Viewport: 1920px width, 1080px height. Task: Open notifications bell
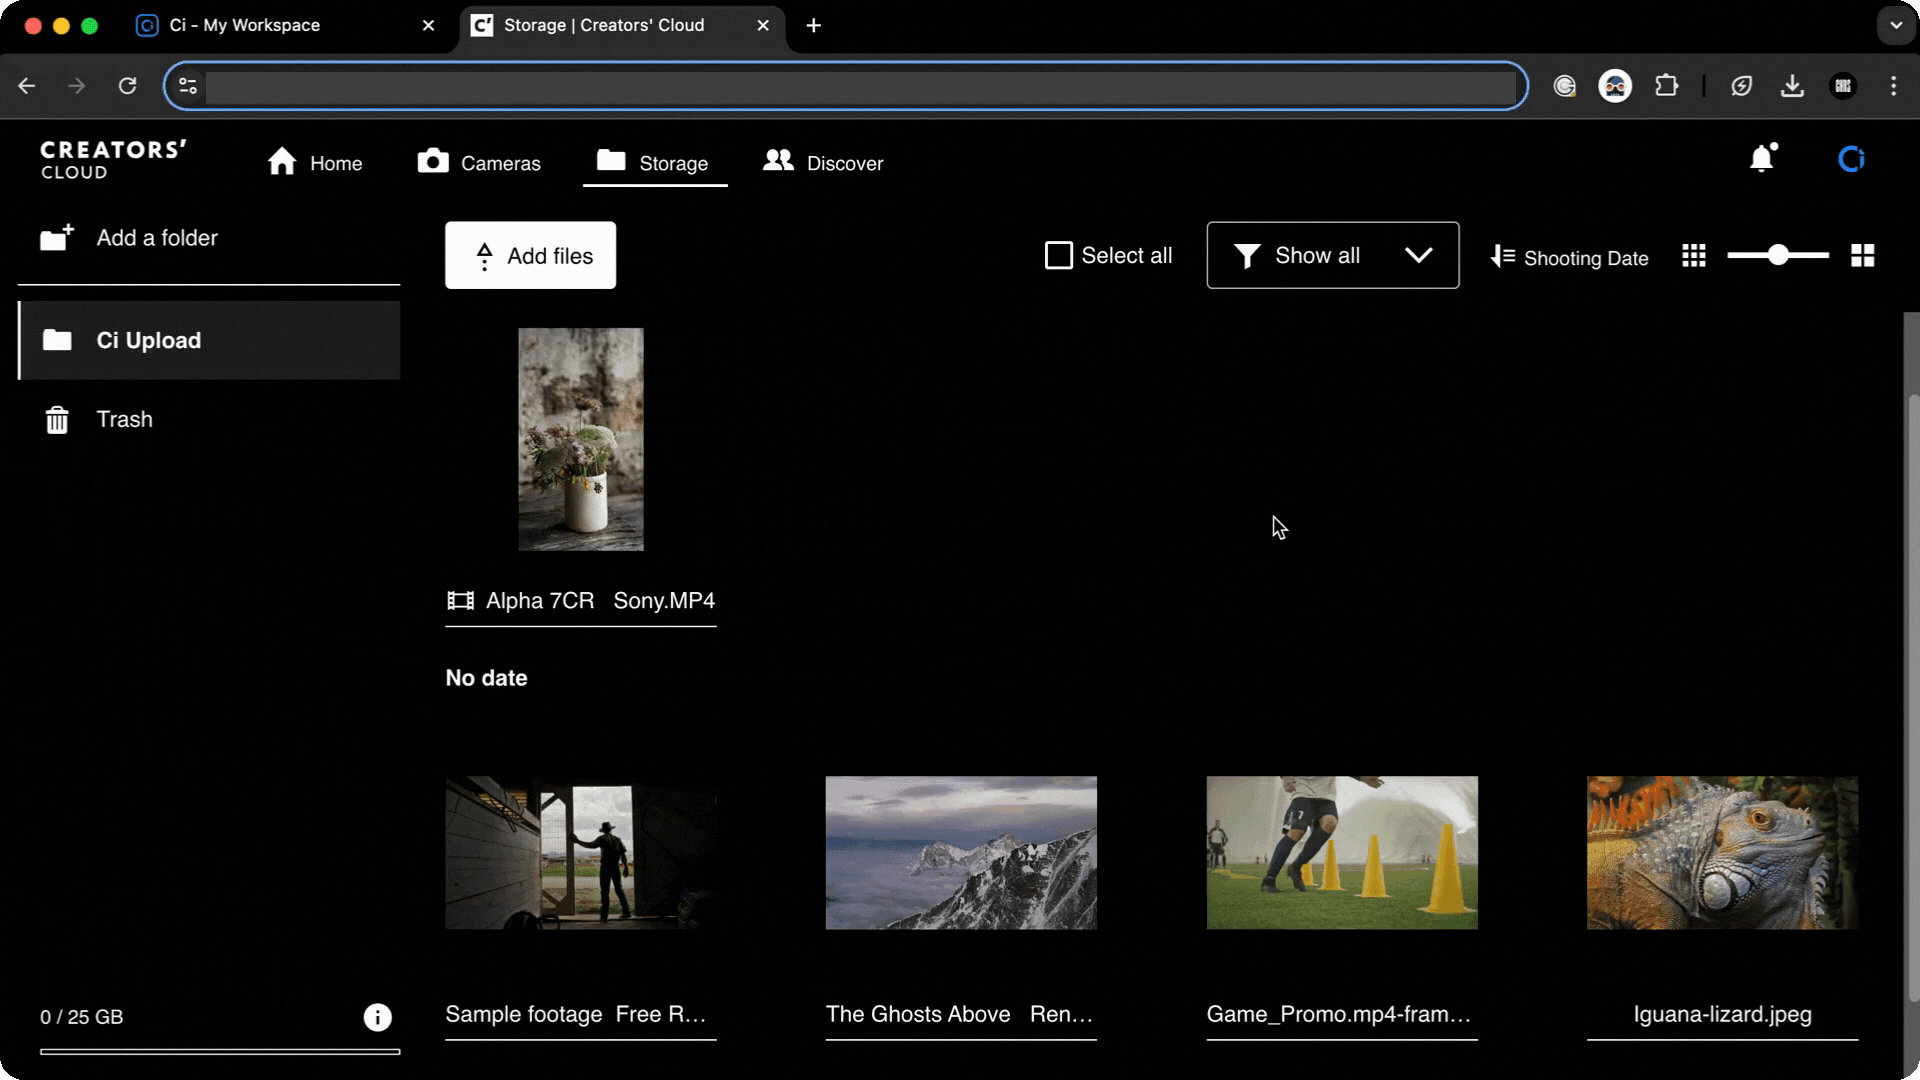tap(1763, 158)
